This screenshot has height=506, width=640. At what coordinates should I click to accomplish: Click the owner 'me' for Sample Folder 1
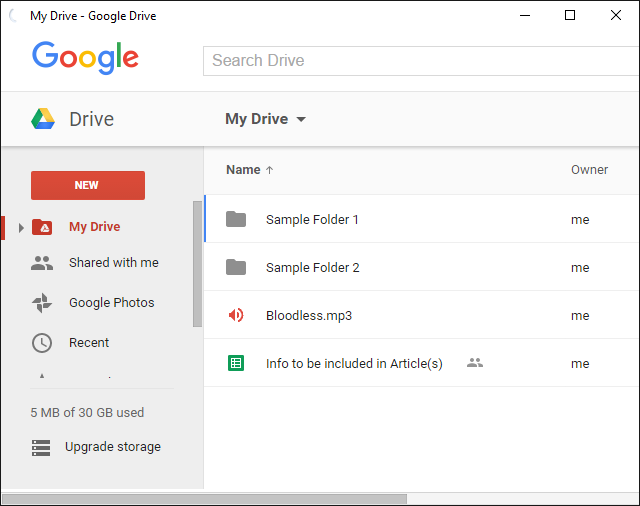point(580,220)
